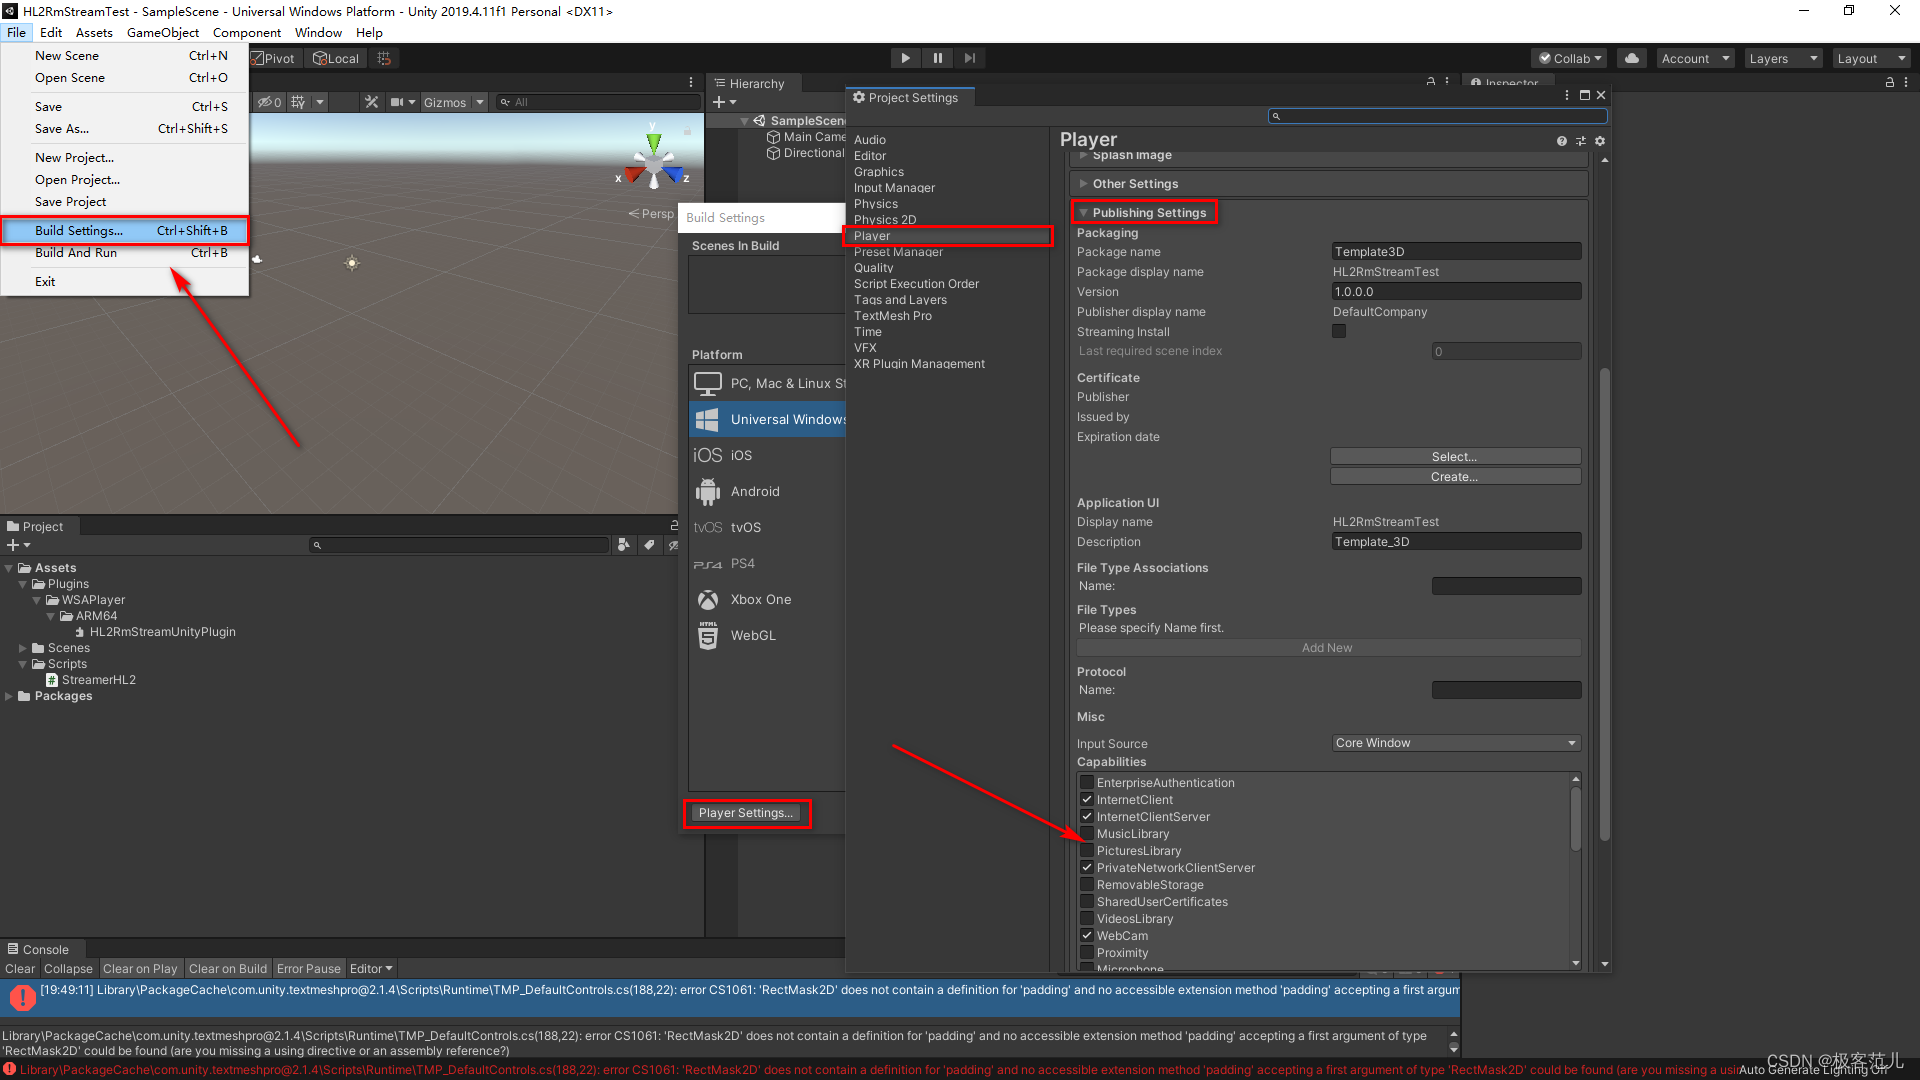Toggle Pivot handle position button
Viewport: 1920px width, 1080px height.
coord(273,58)
